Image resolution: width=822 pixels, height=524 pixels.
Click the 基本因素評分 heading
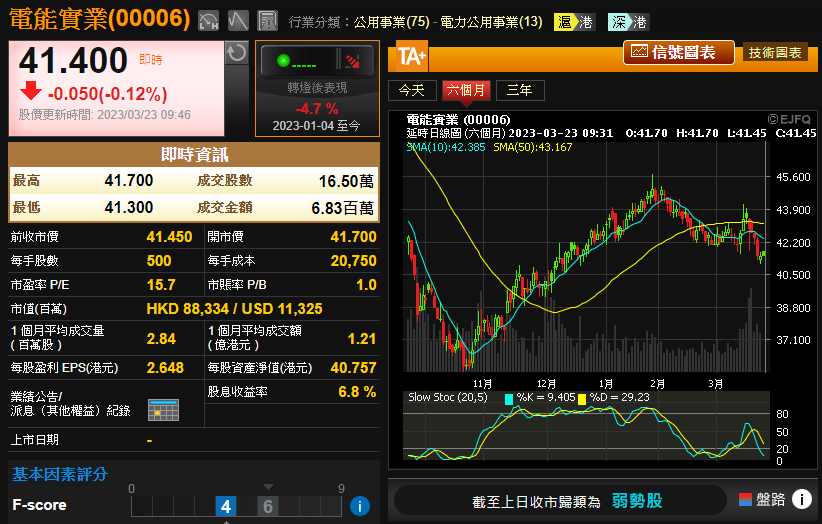(x=60, y=475)
